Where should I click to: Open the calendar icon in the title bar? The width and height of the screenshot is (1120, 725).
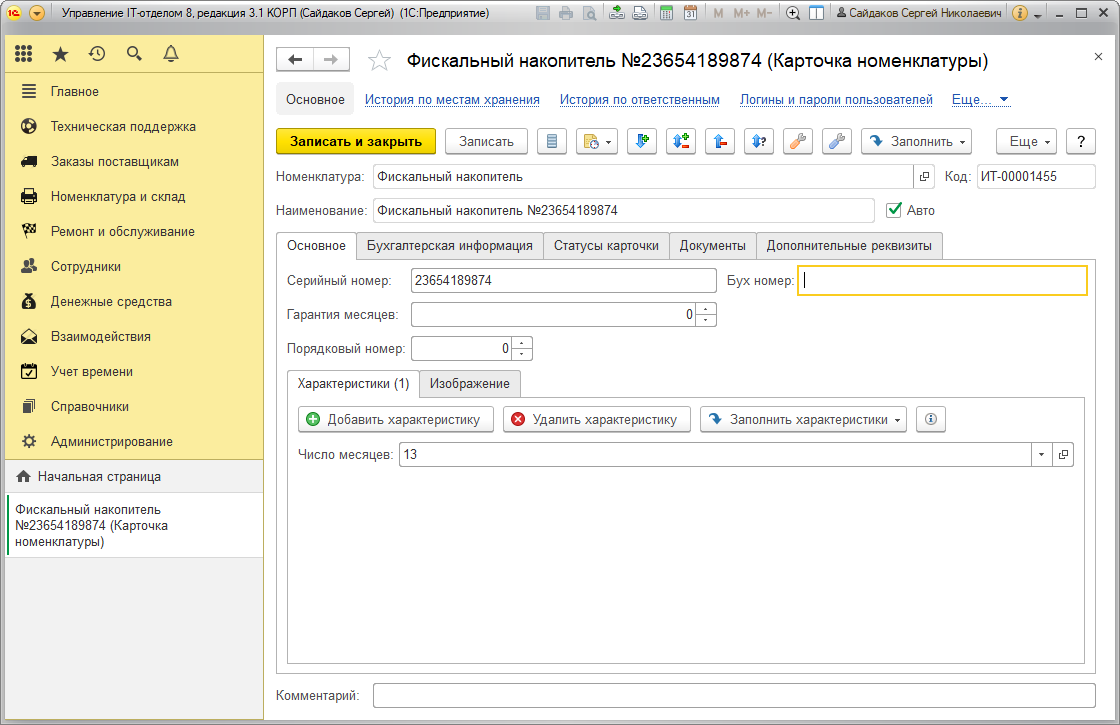pyautogui.click(x=690, y=13)
